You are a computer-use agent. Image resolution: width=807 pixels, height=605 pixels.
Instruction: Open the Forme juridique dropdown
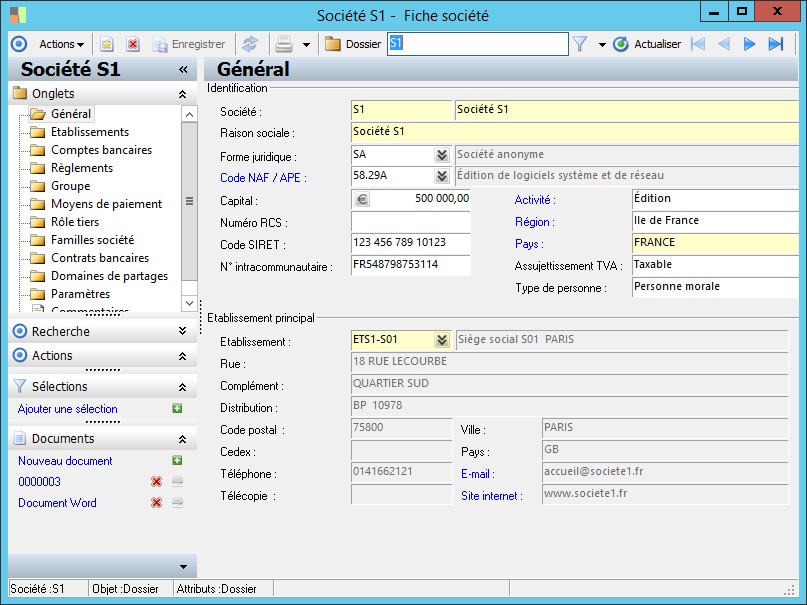(441, 155)
